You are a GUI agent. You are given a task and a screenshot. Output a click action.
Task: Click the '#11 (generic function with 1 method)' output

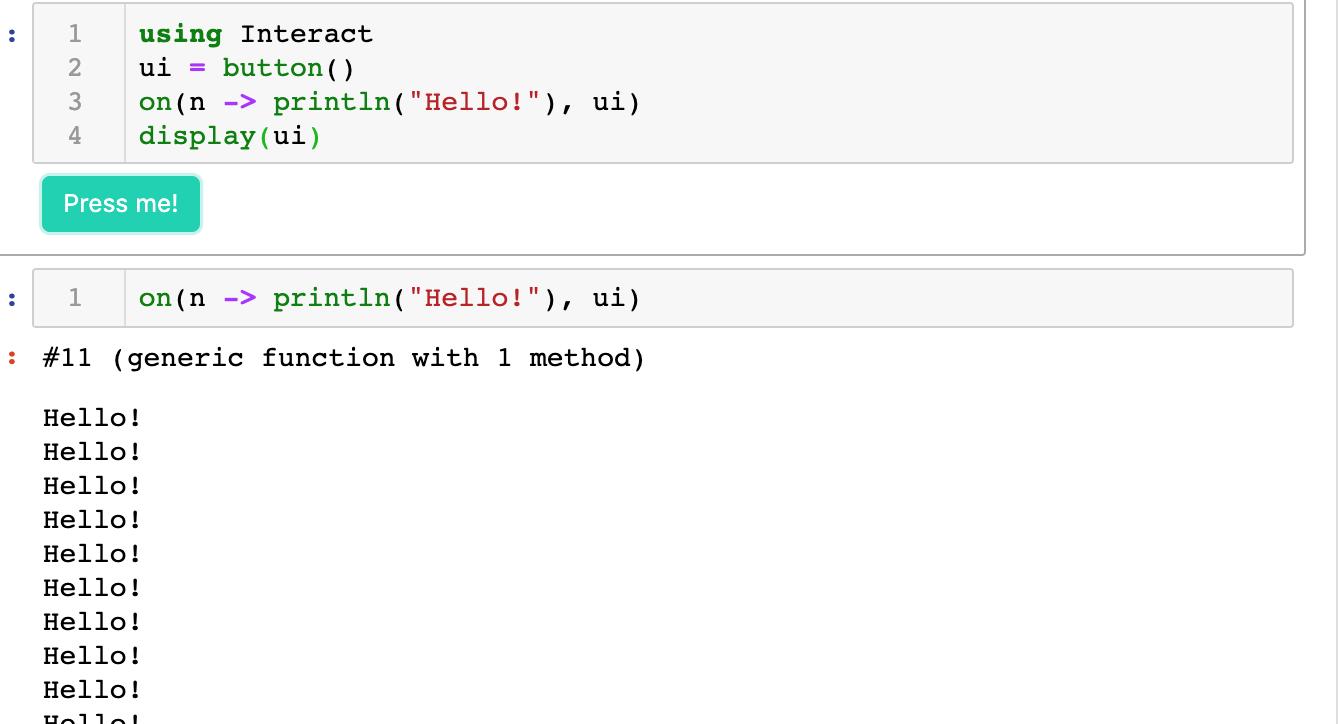coord(344,358)
